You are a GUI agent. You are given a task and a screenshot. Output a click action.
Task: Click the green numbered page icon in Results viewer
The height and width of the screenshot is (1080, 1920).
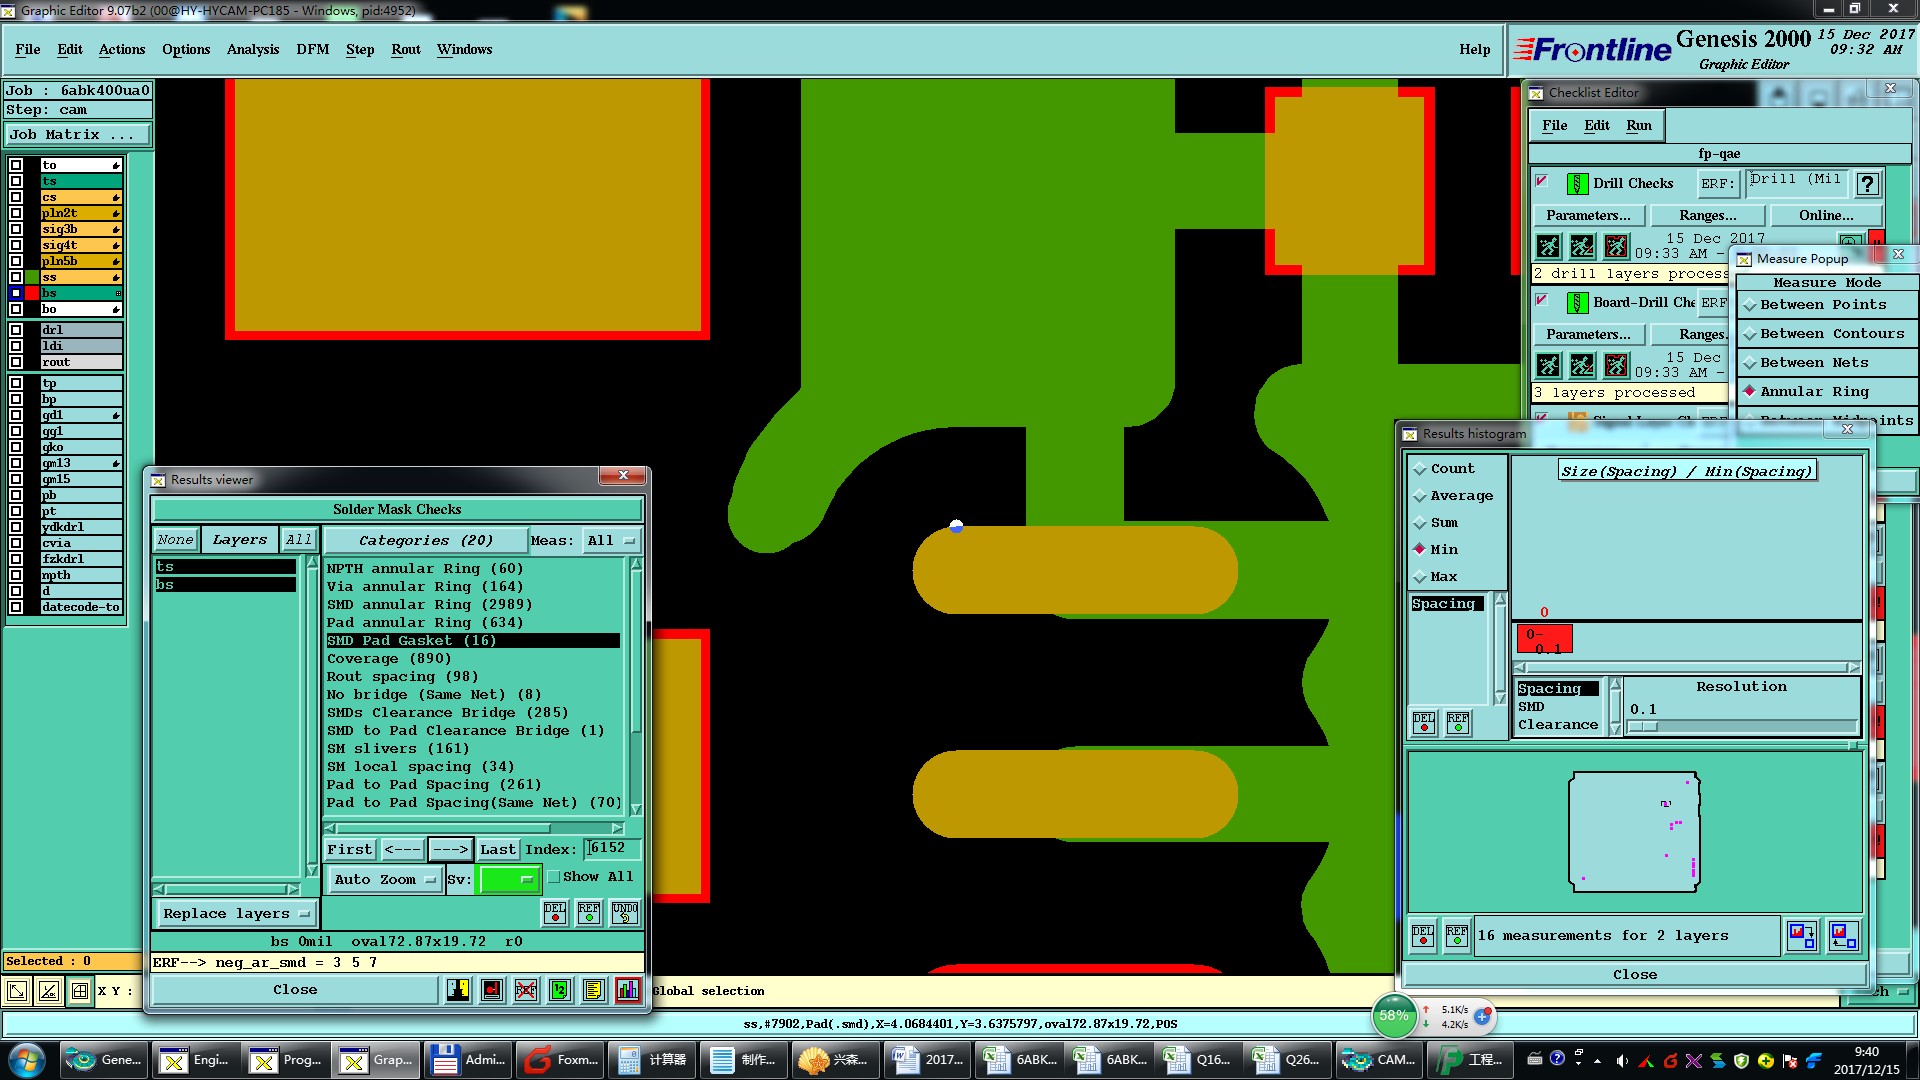click(x=560, y=990)
